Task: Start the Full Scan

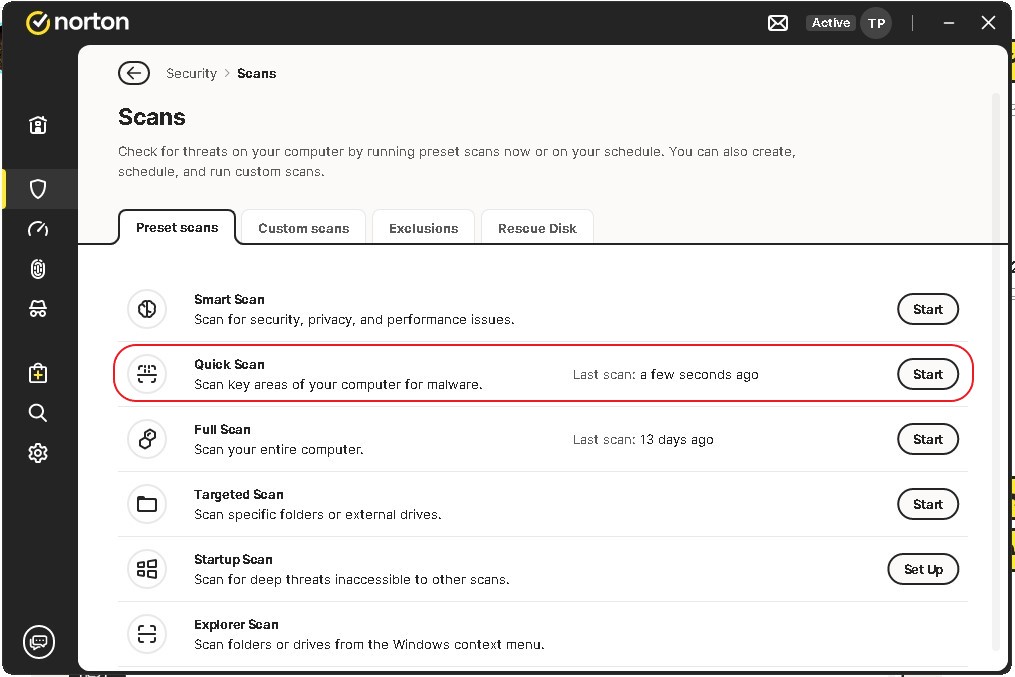Action: (x=928, y=439)
